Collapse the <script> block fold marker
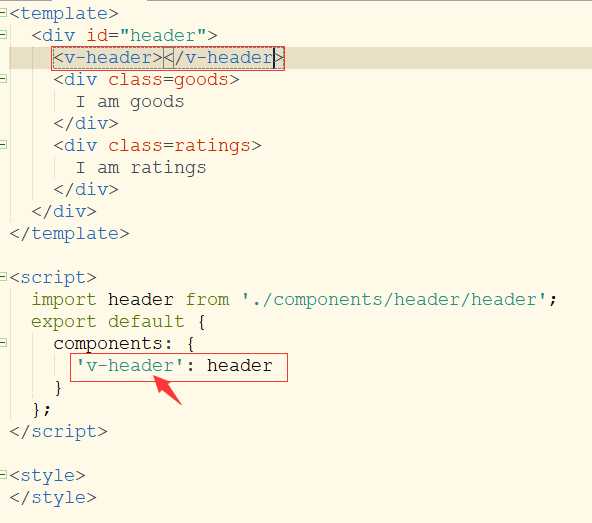 (3, 277)
